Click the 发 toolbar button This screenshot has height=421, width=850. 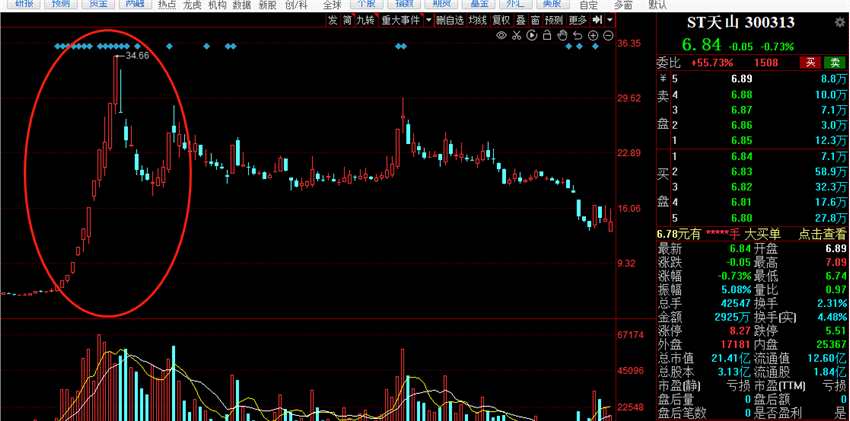coord(332,20)
